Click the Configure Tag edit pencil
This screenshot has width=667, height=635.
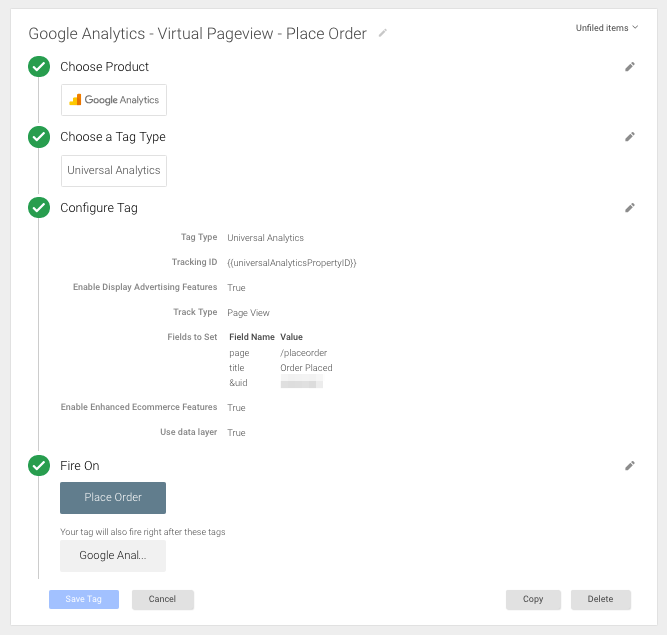[x=630, y=208]
